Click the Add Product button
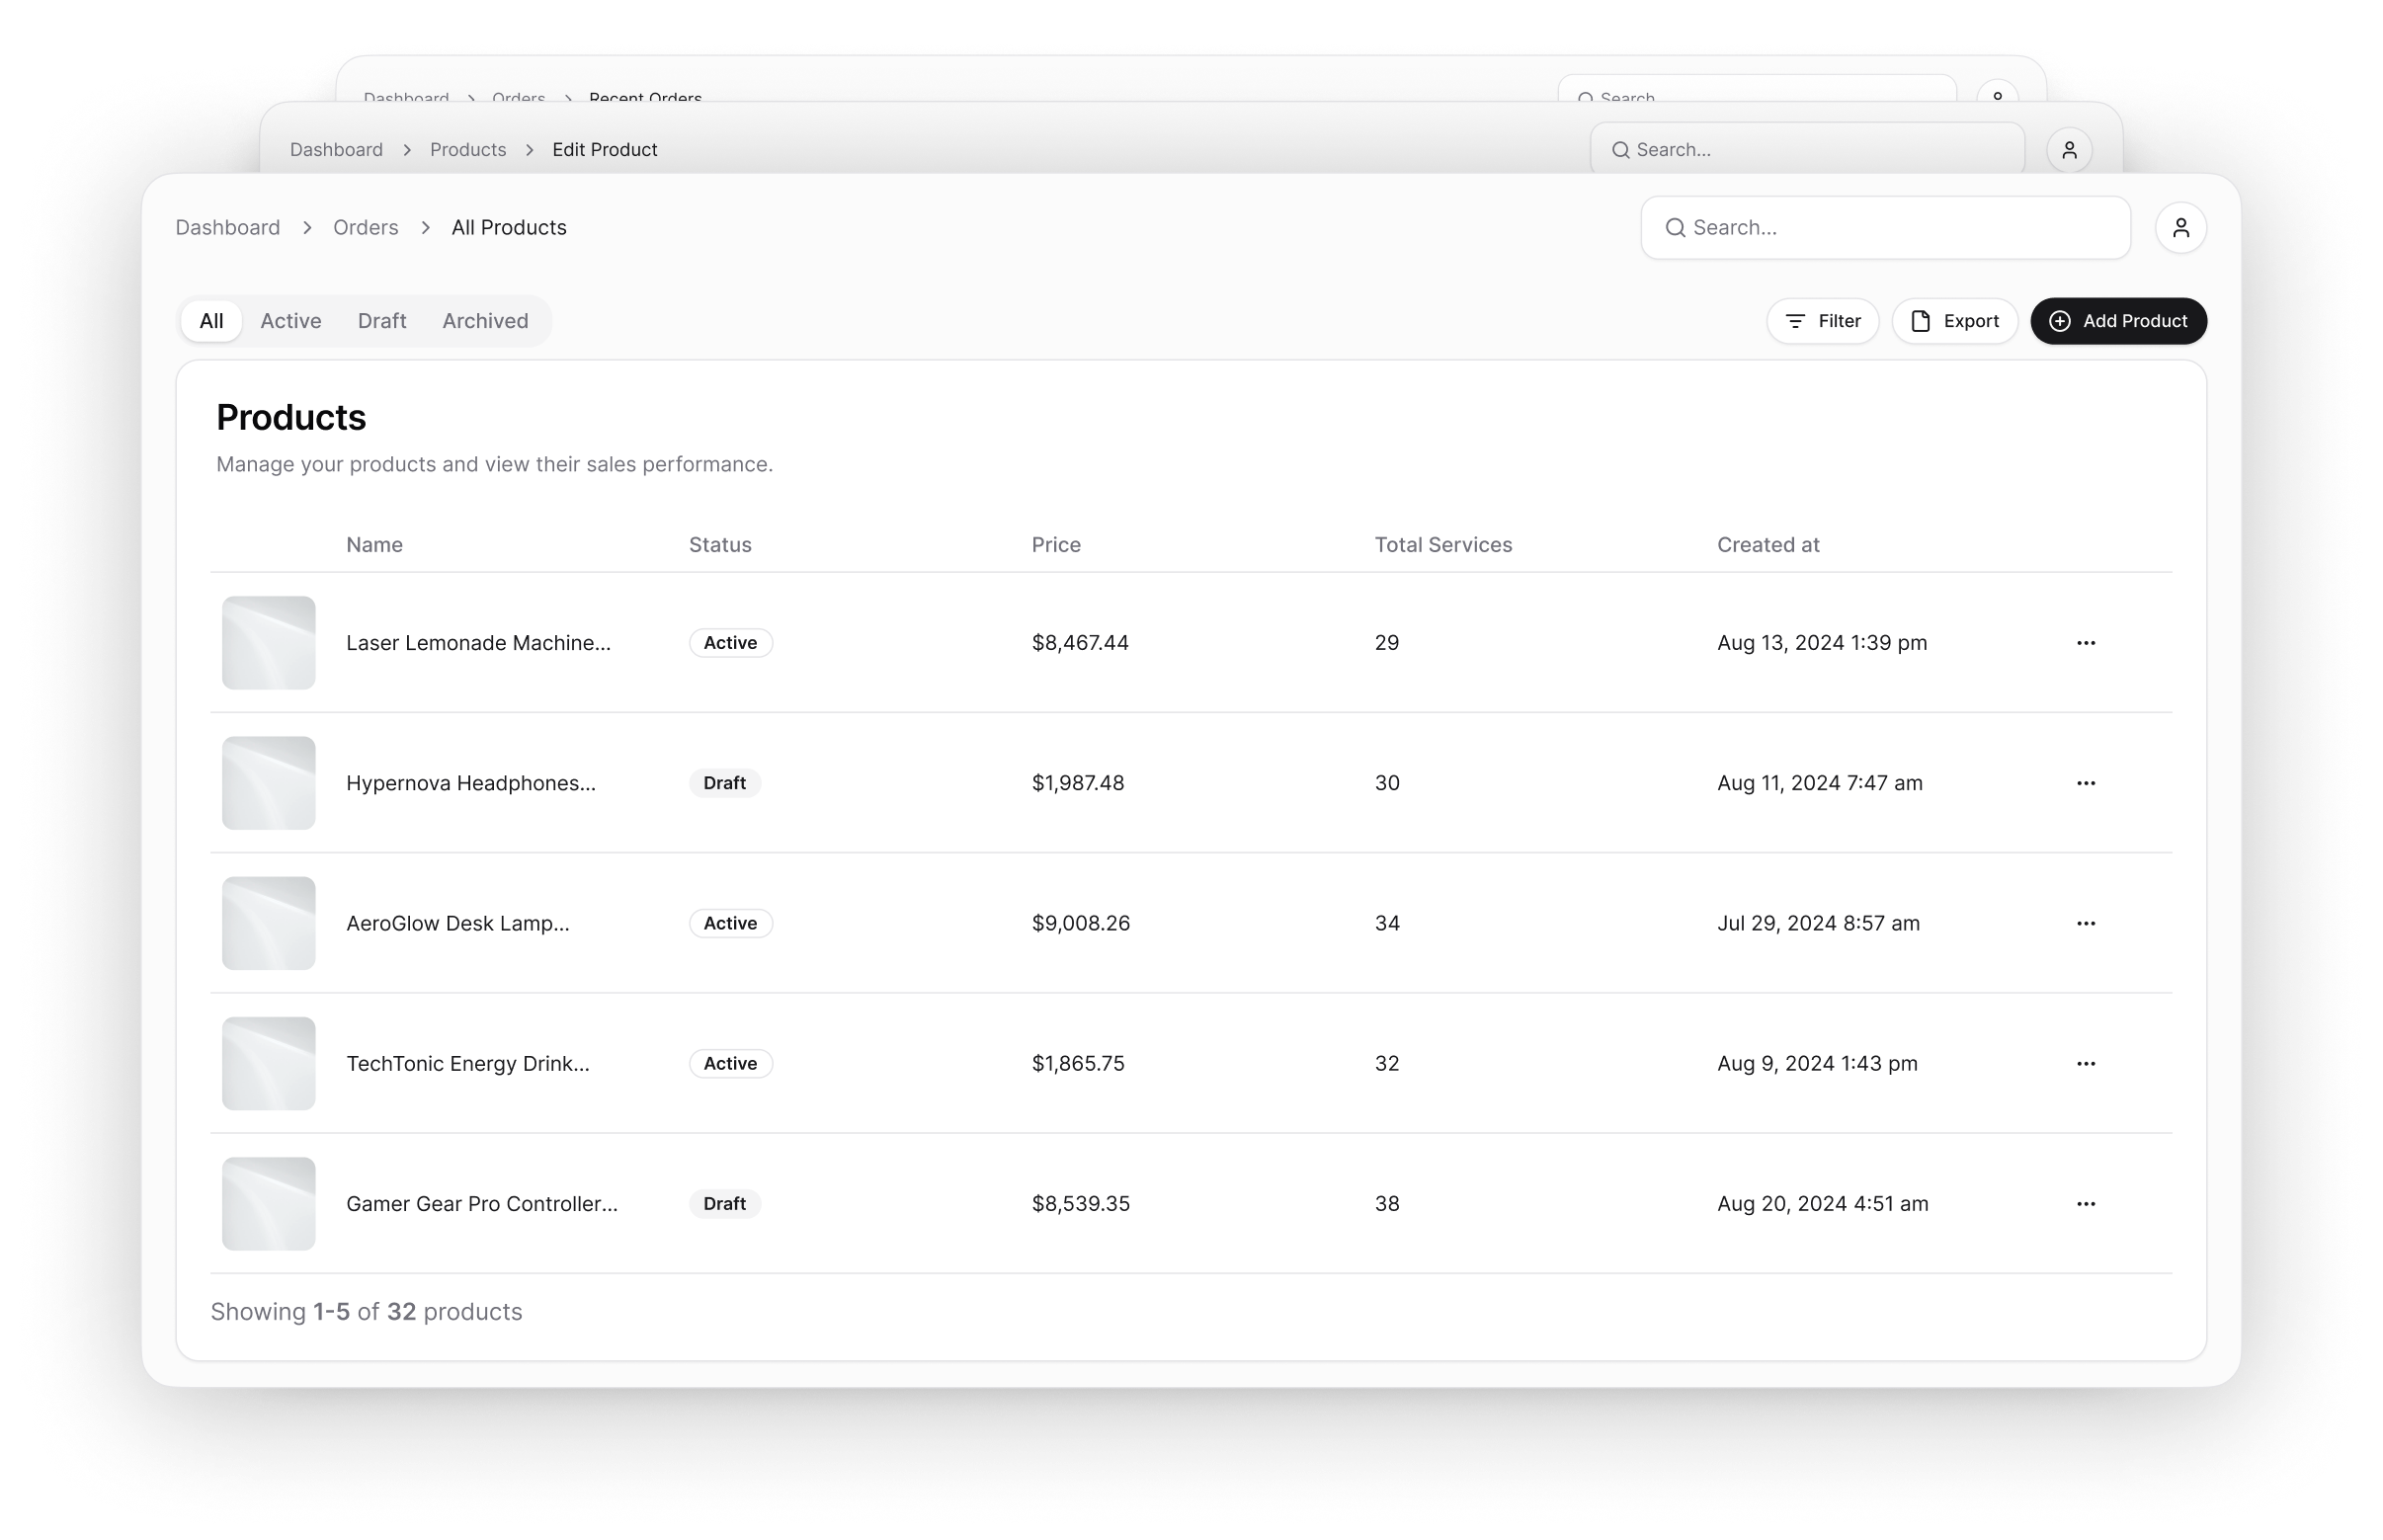 [2118, 321]
